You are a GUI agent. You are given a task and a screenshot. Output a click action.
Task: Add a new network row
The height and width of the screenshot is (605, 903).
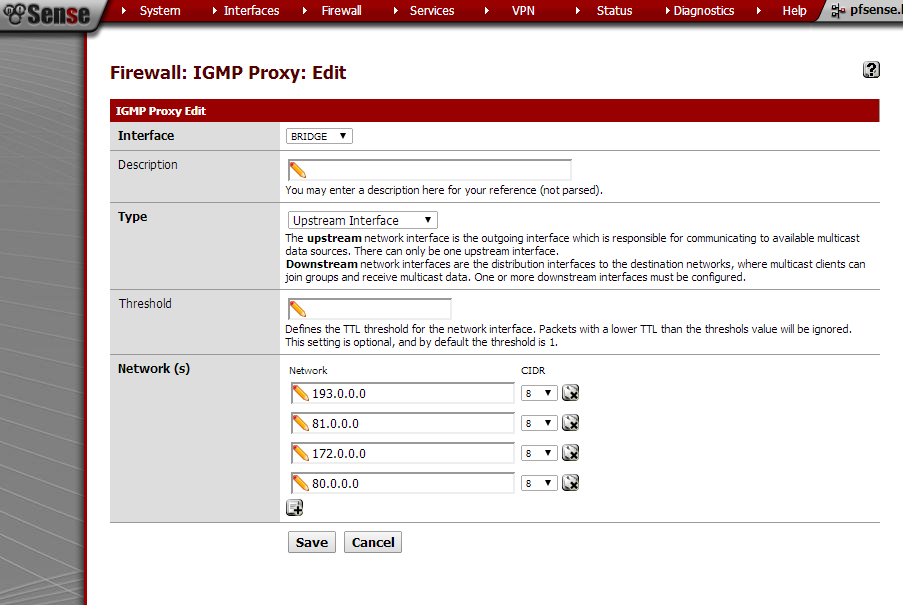click(294, 508)
